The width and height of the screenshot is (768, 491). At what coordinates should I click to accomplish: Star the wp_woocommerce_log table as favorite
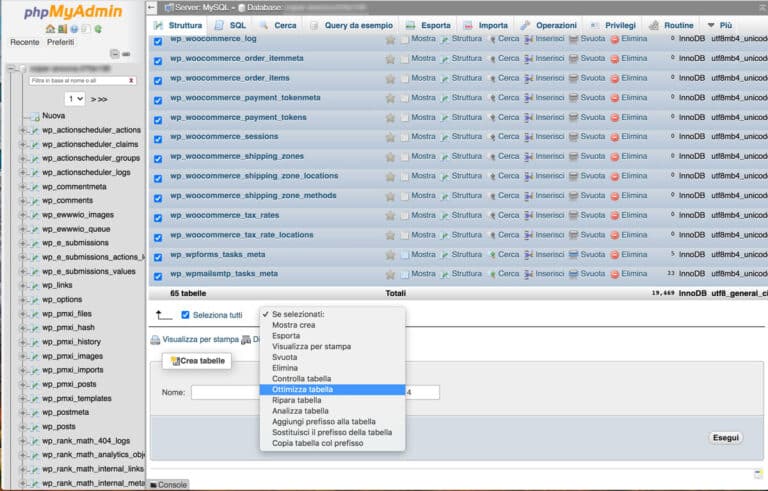tap(390, 39)
